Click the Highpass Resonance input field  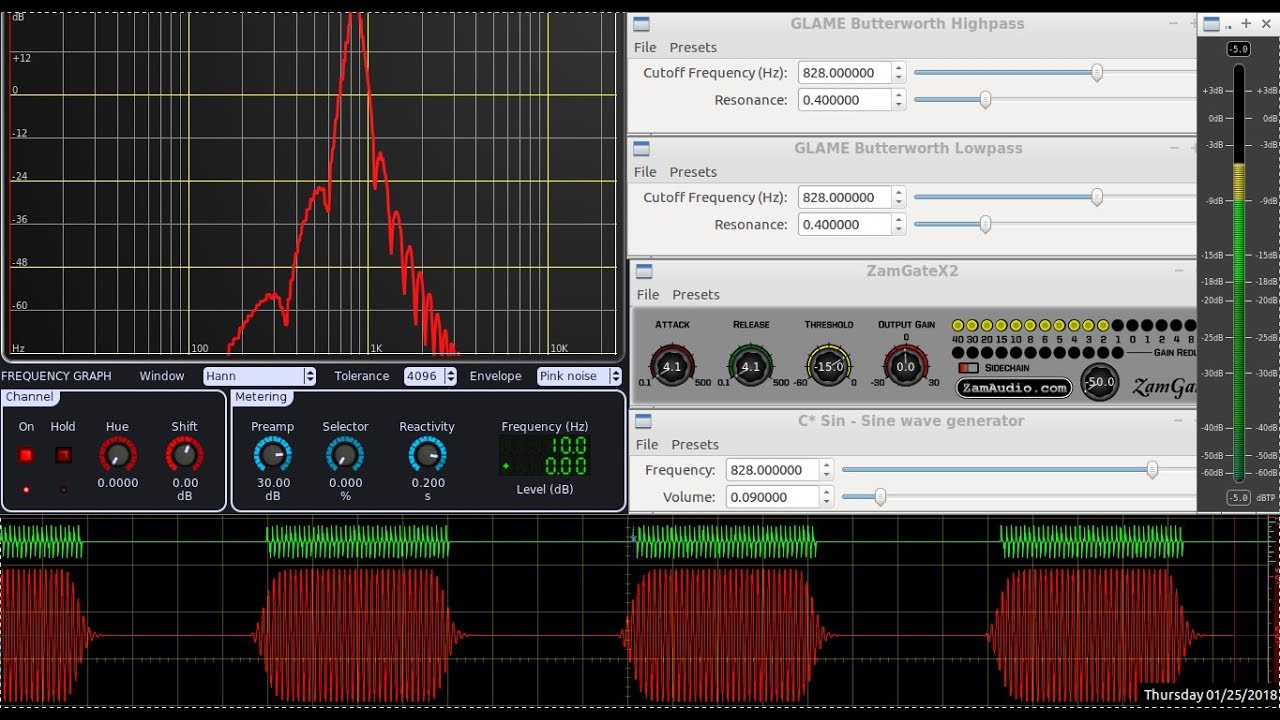(845, 100)
